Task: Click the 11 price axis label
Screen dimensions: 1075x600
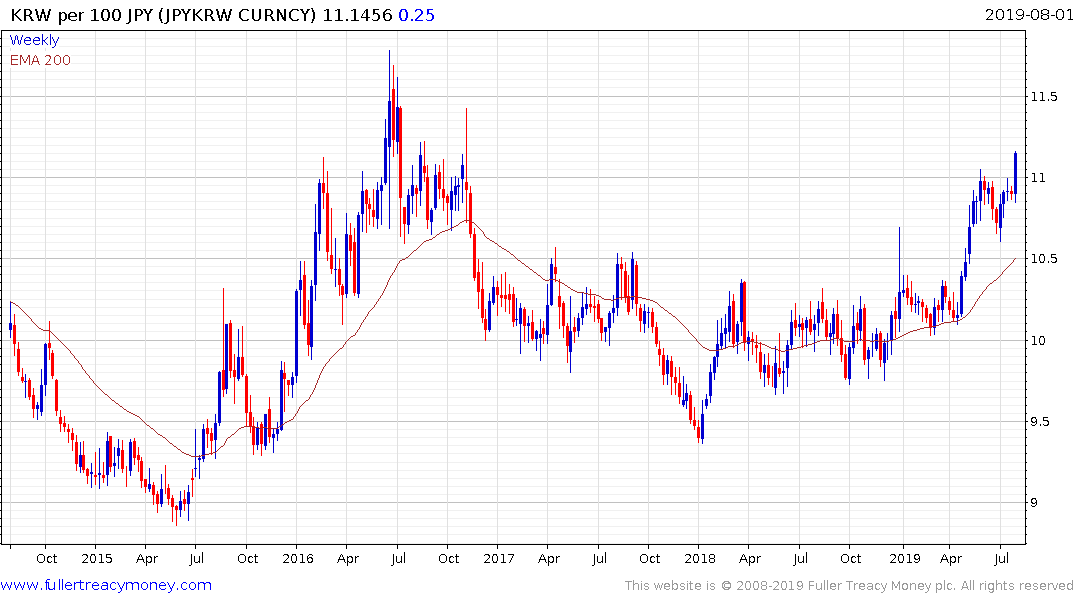Action: pos(1037,178)
